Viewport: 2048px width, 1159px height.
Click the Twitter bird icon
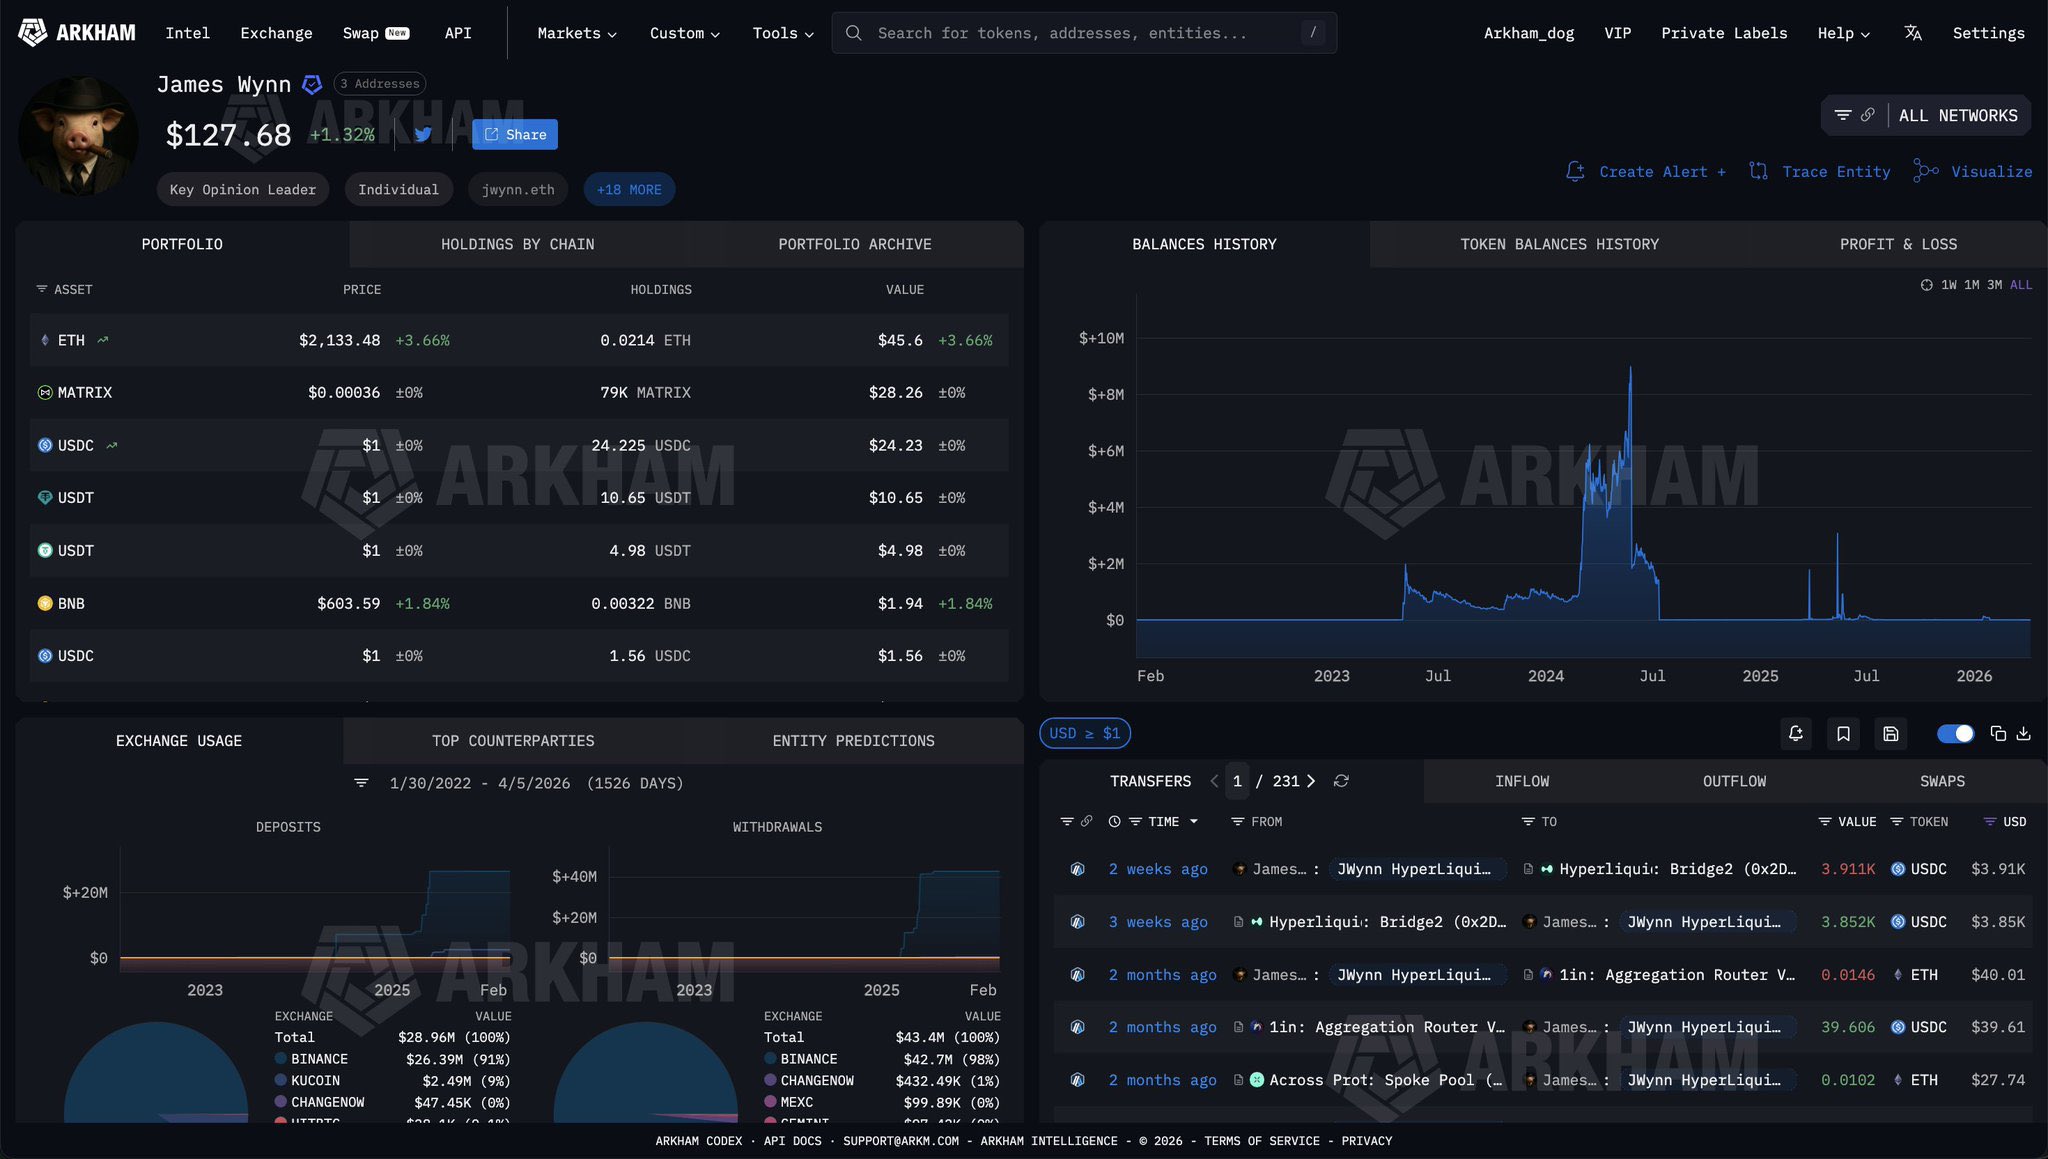pos(423,134)
